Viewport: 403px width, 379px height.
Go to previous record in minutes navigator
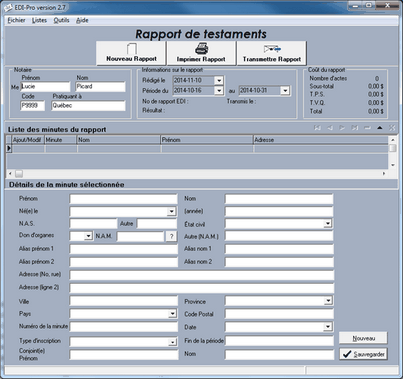tap(330, 128)
